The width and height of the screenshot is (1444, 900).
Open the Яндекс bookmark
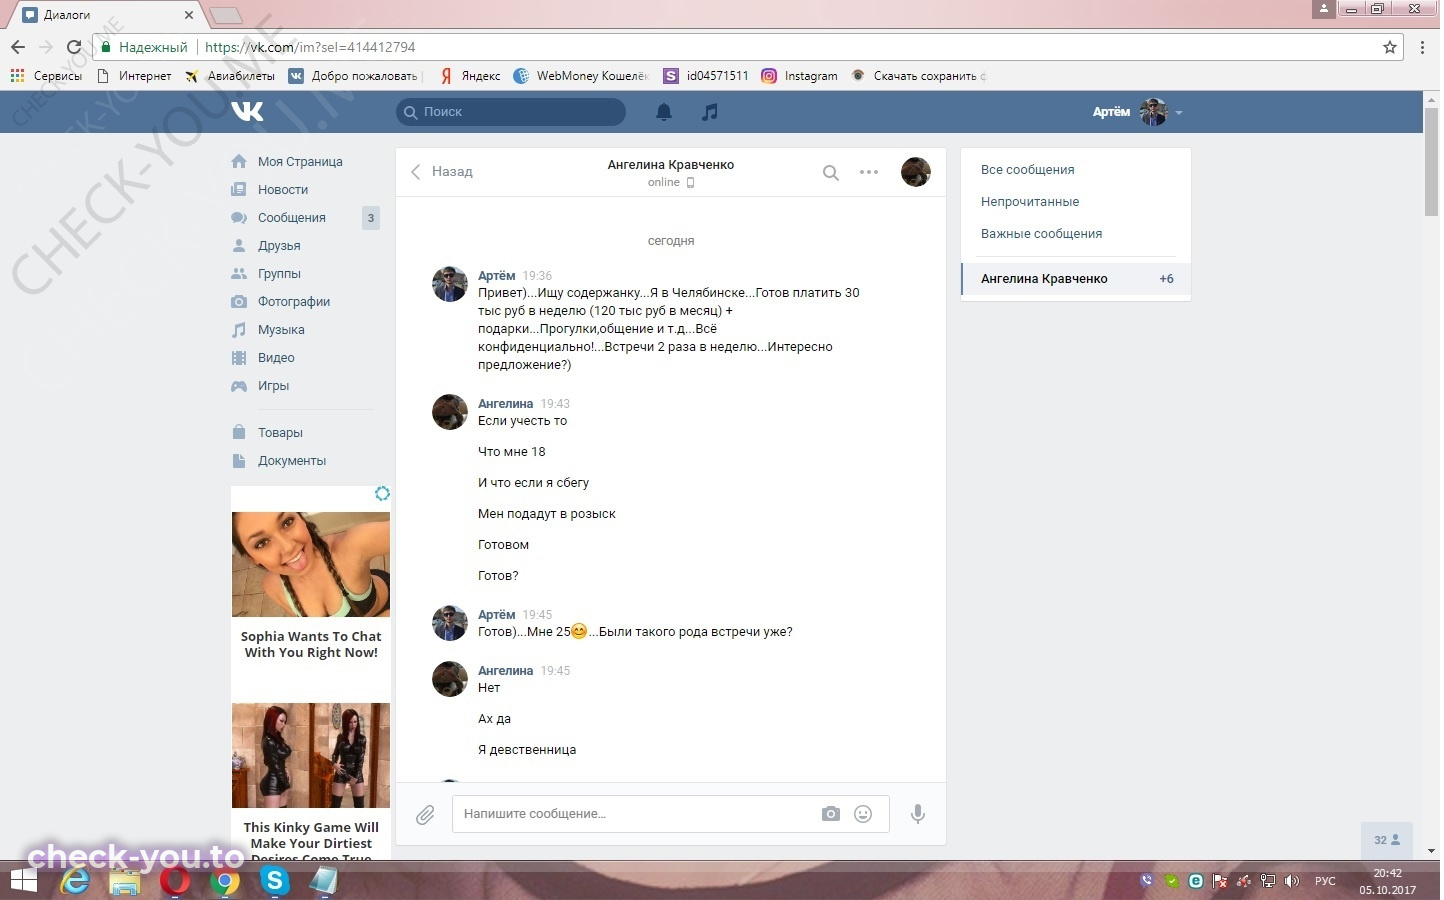coord(471,76)
